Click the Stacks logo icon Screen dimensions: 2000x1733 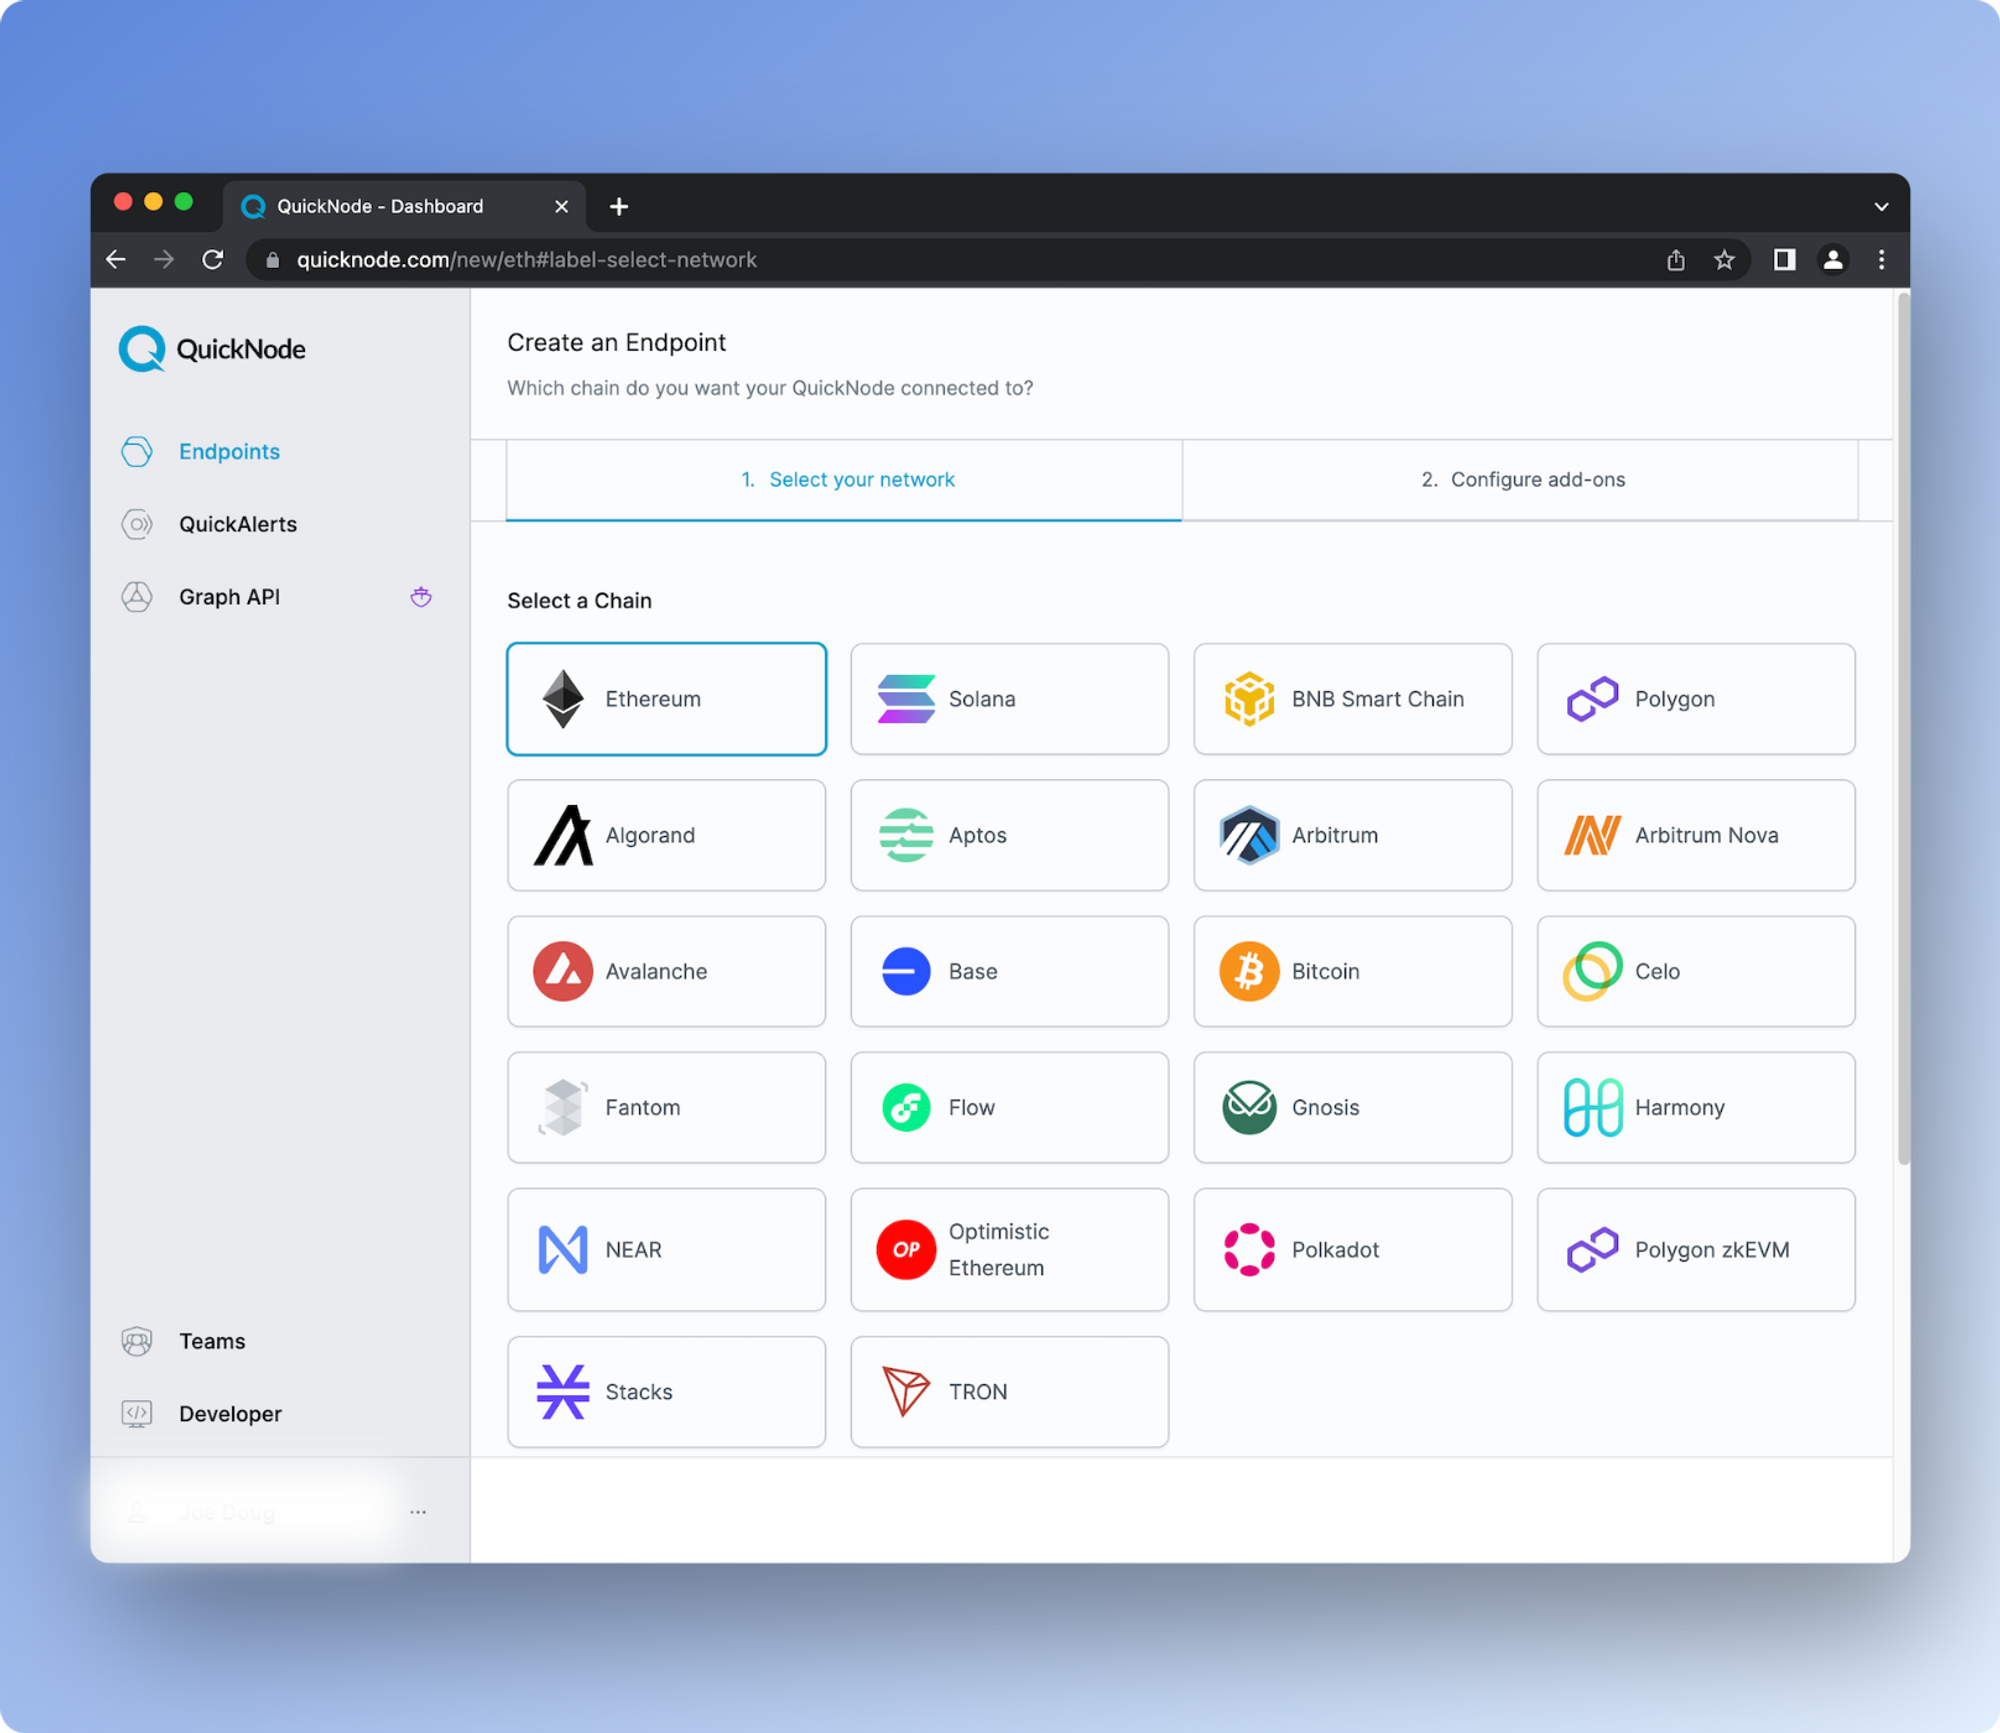tap(563, 1392)
